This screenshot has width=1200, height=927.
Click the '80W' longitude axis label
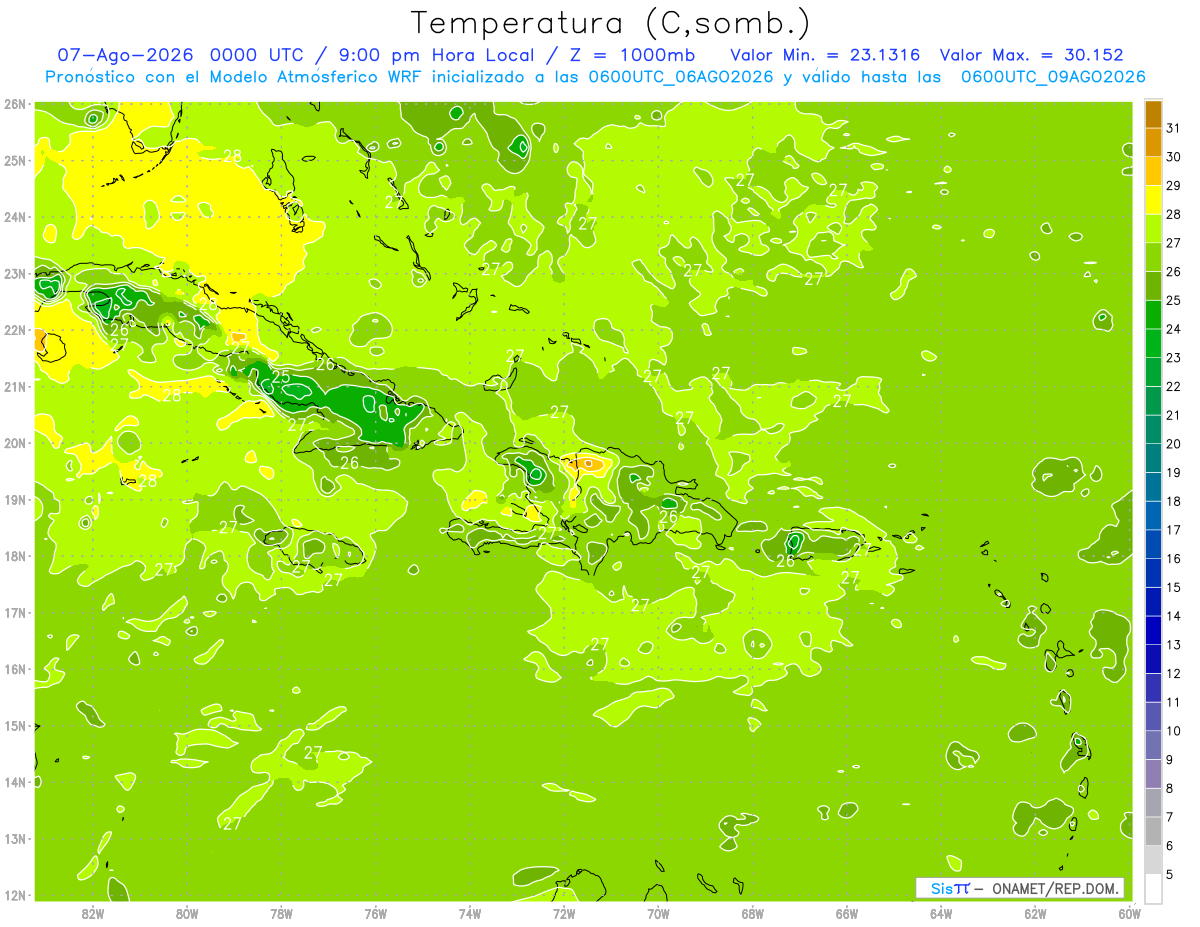tap(187, 913)
